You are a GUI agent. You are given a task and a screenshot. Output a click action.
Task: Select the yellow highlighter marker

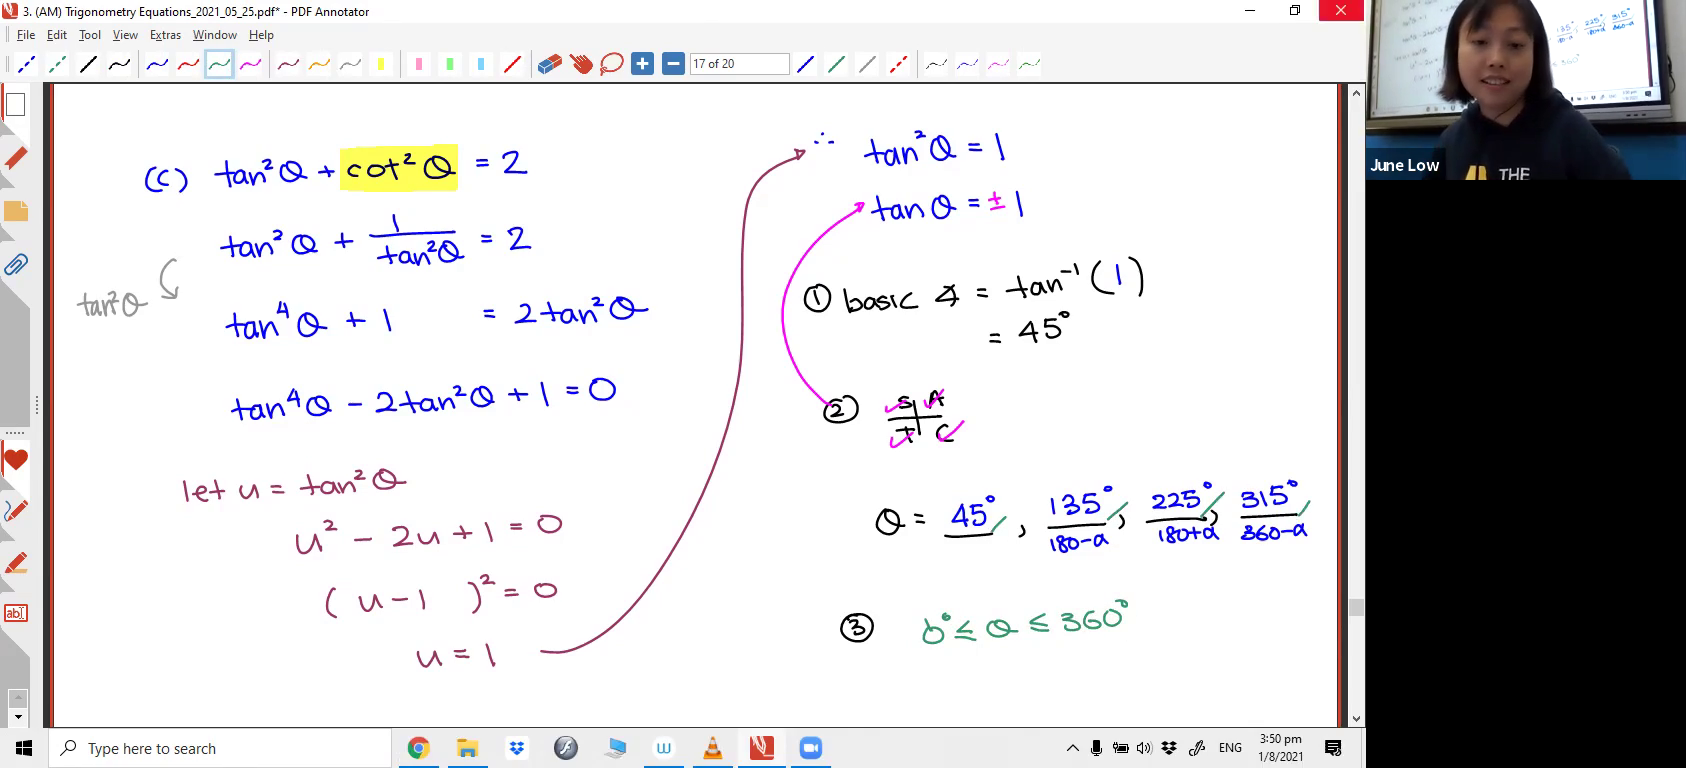click(x=381, y=64)
